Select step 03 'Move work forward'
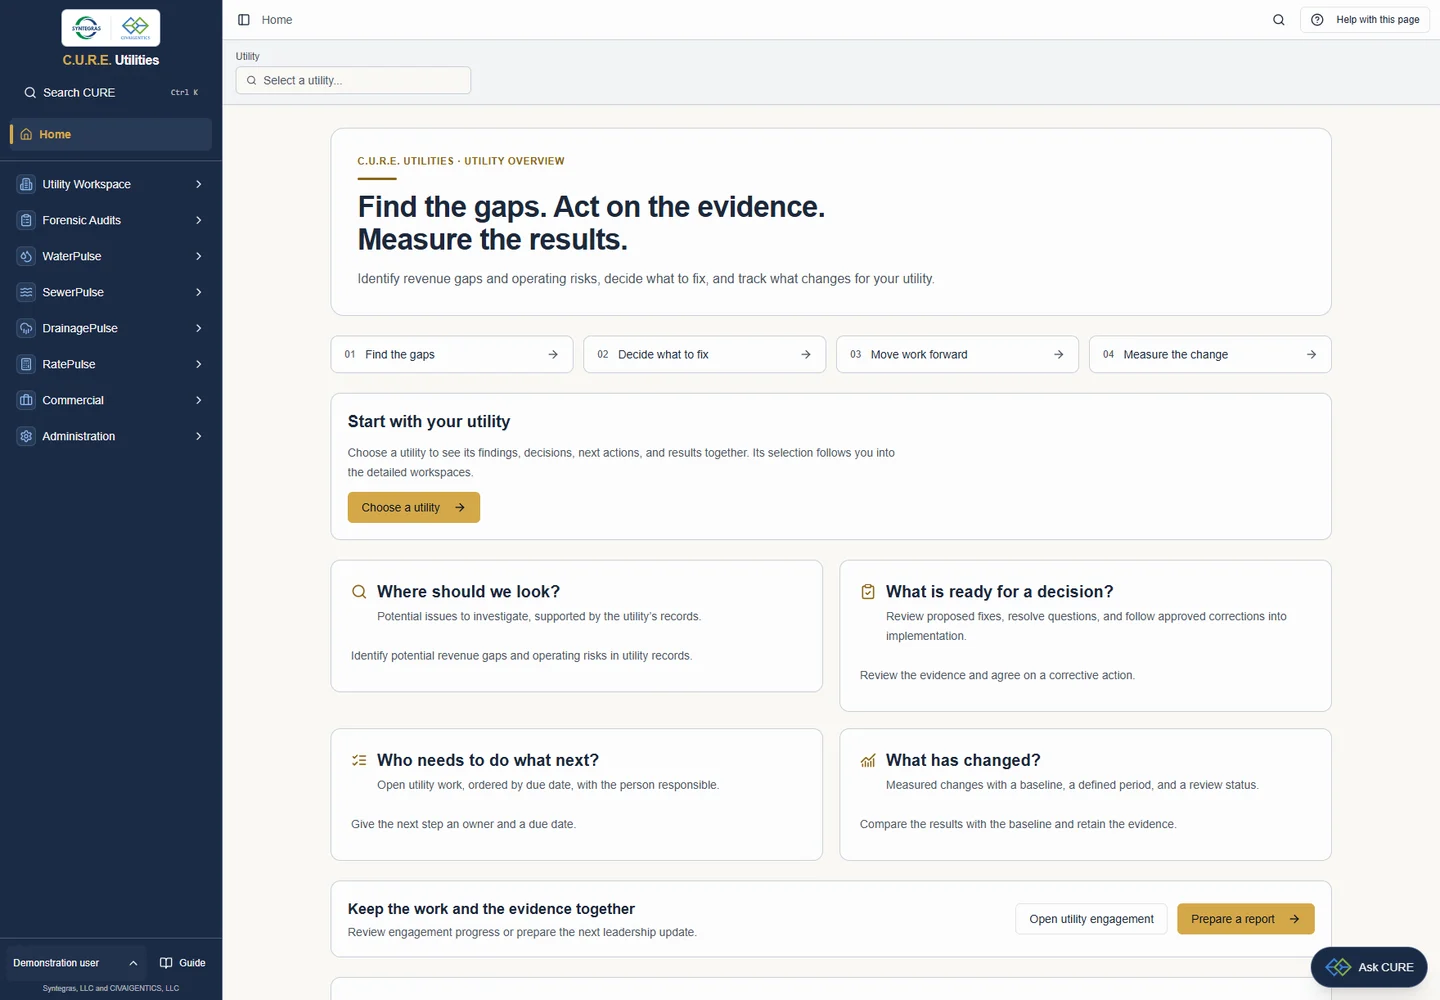This screenshot has height=1000, width=1440. coord(957,354)
